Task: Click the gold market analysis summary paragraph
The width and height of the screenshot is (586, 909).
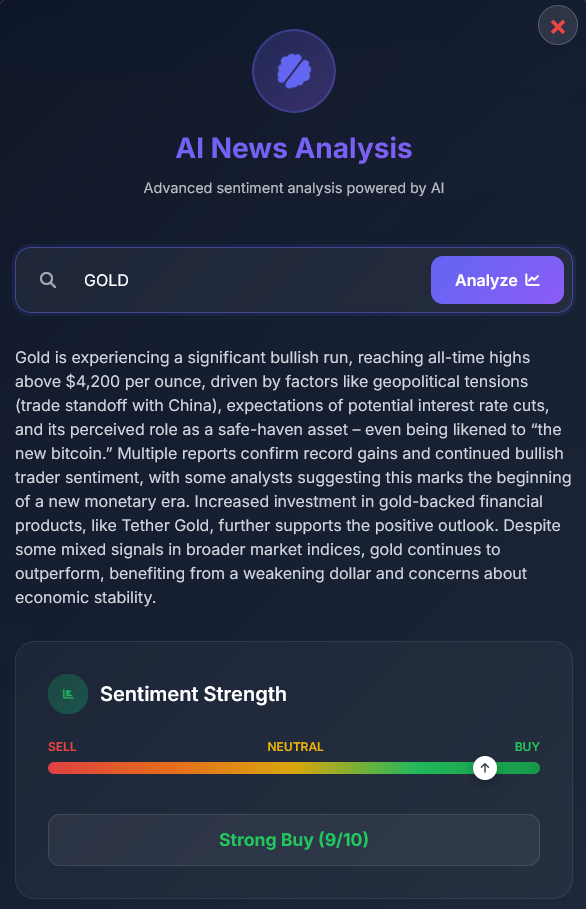Action: [293, 477]
